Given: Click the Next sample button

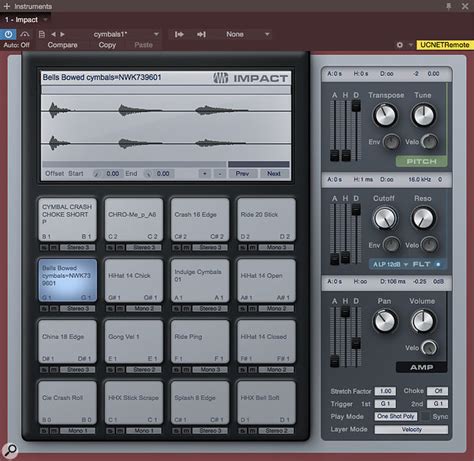Looking at the screenshot, I should pos(274,173).
